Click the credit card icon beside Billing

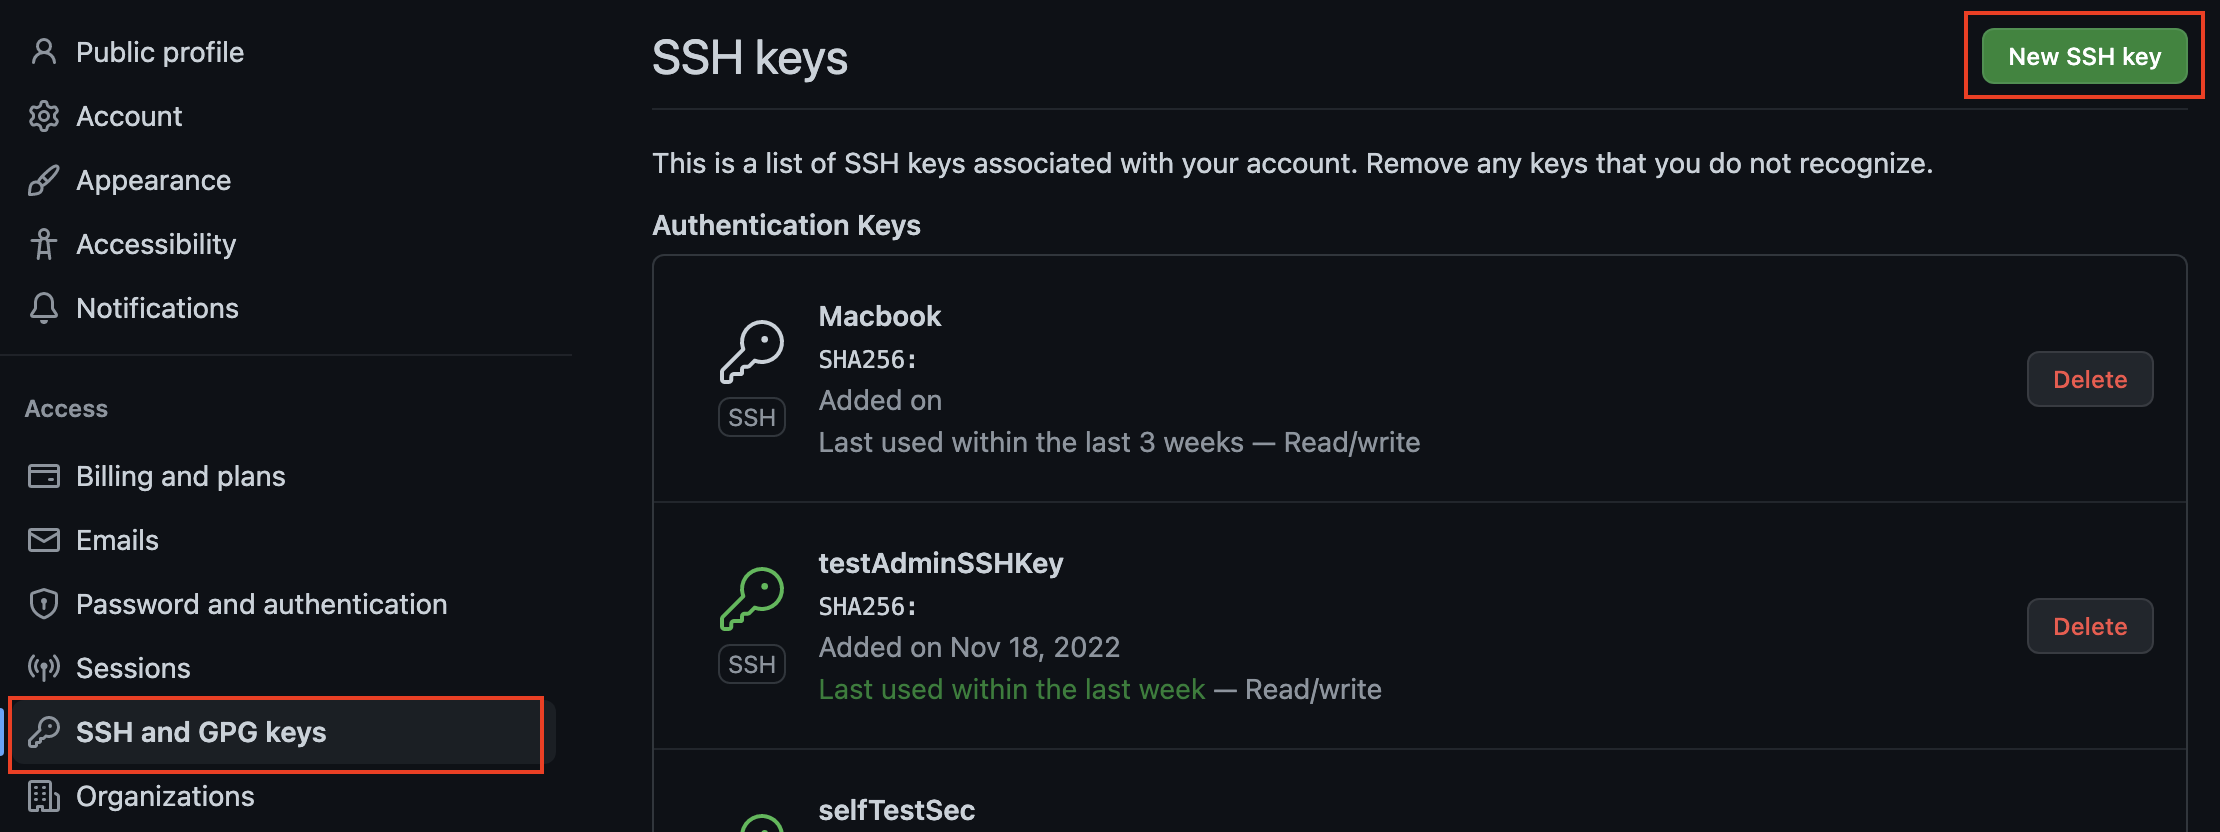tap(44, 476)
